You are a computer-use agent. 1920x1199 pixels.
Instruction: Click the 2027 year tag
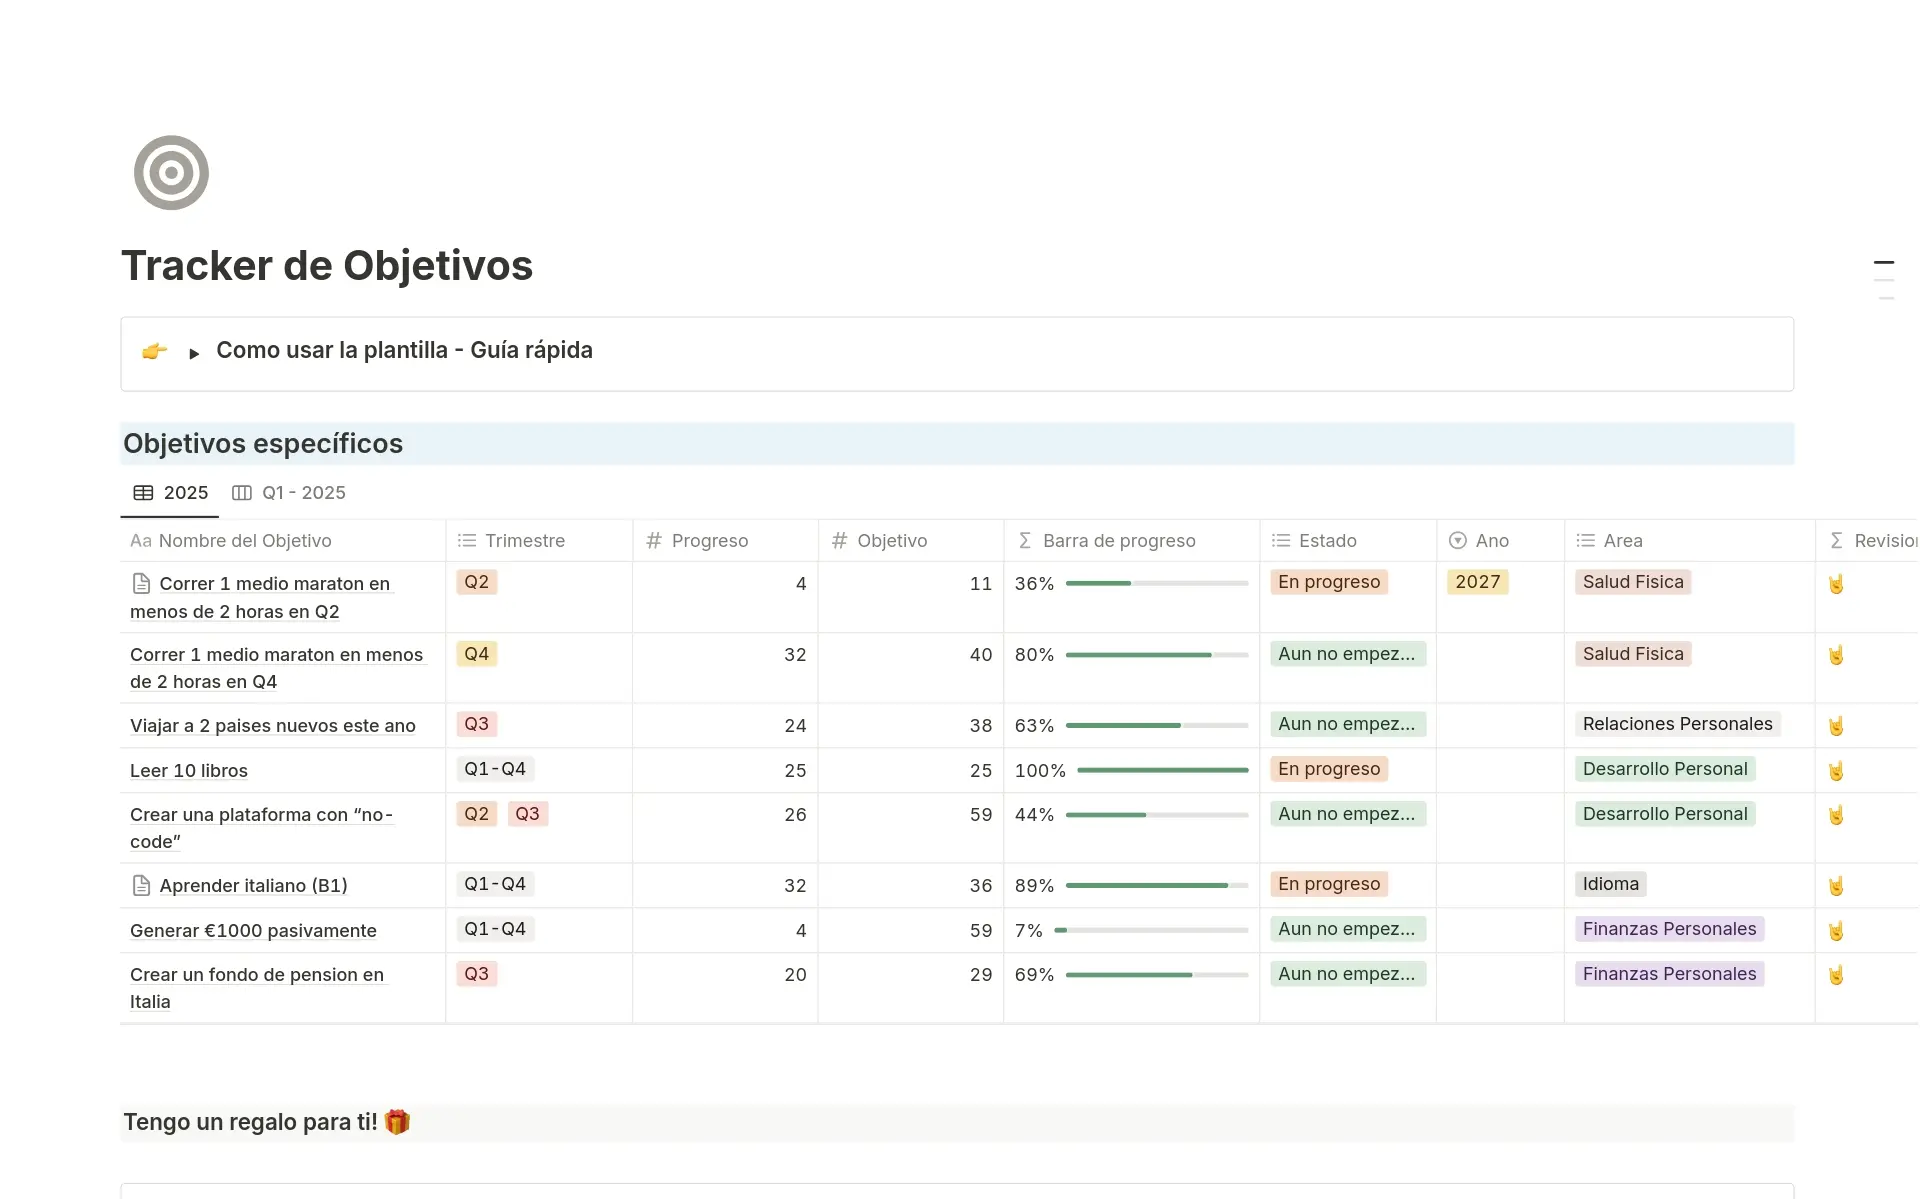pos(1477,582)
